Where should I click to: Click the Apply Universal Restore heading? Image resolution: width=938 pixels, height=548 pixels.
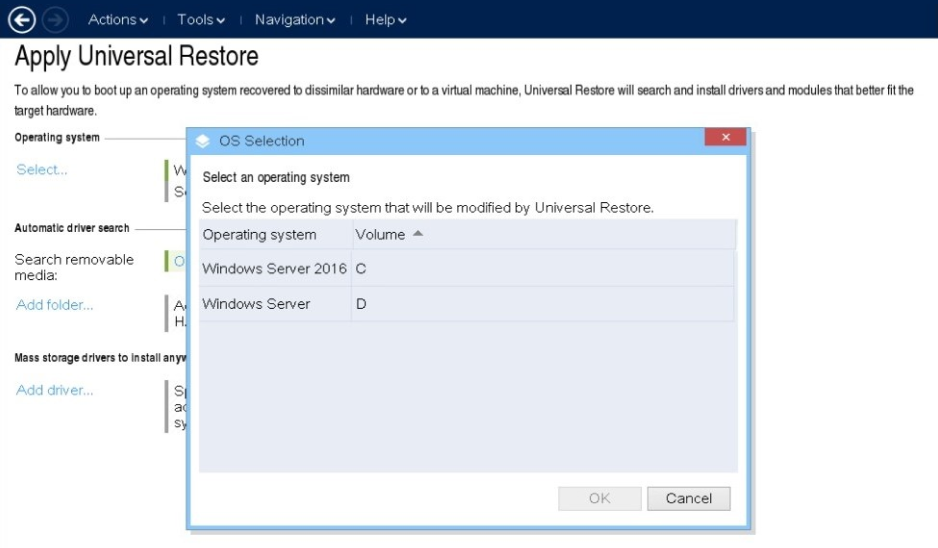[136, 56]
